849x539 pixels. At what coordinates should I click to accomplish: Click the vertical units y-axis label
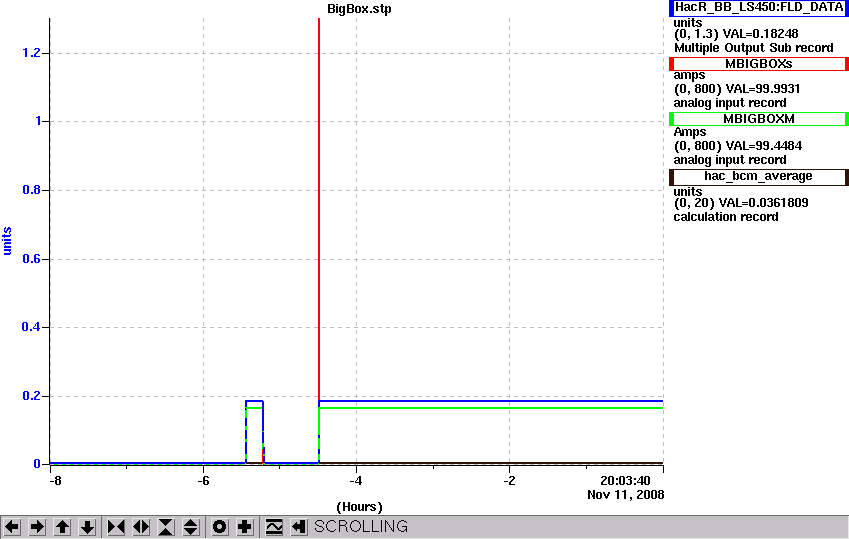coord(8,241)
